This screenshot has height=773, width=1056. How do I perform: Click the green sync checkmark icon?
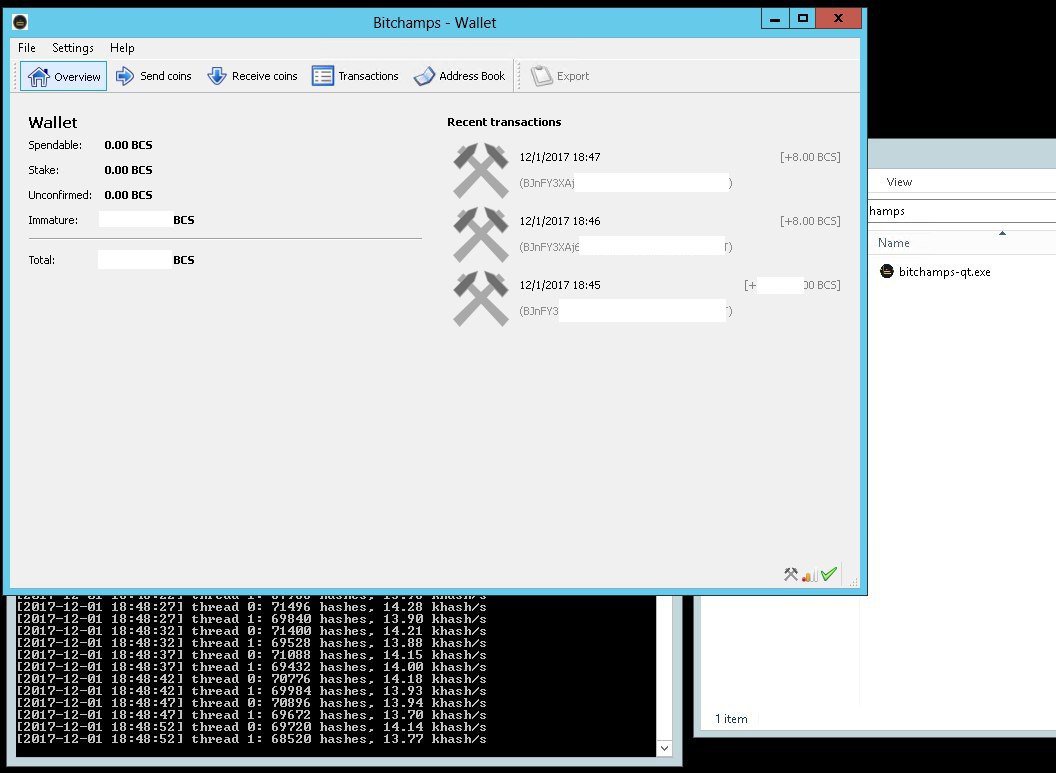[x=828, y=574]
